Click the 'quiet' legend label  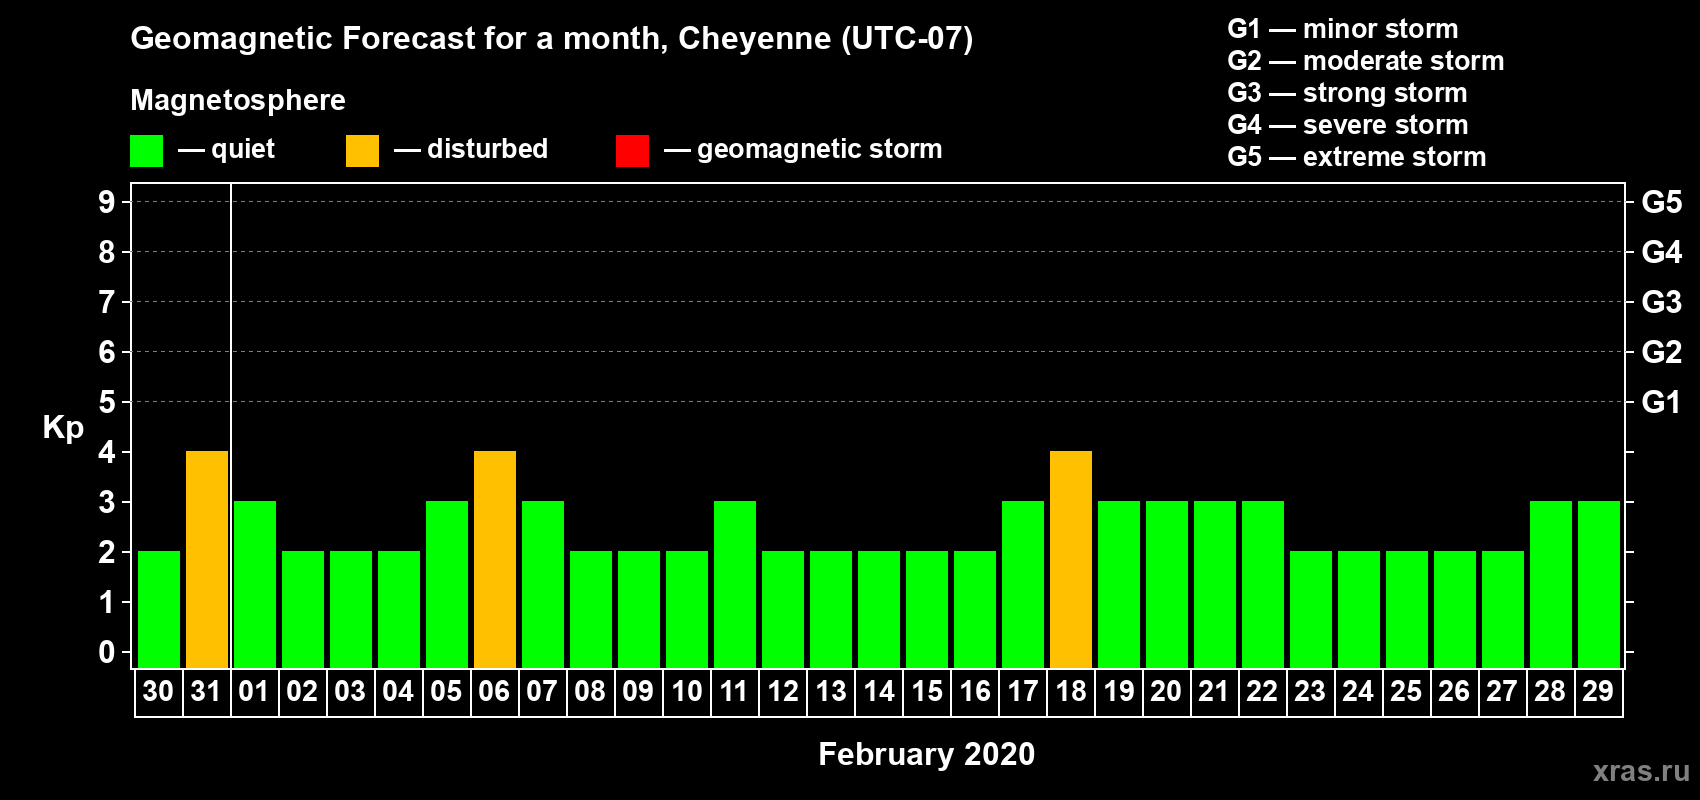tap(243, 149)
